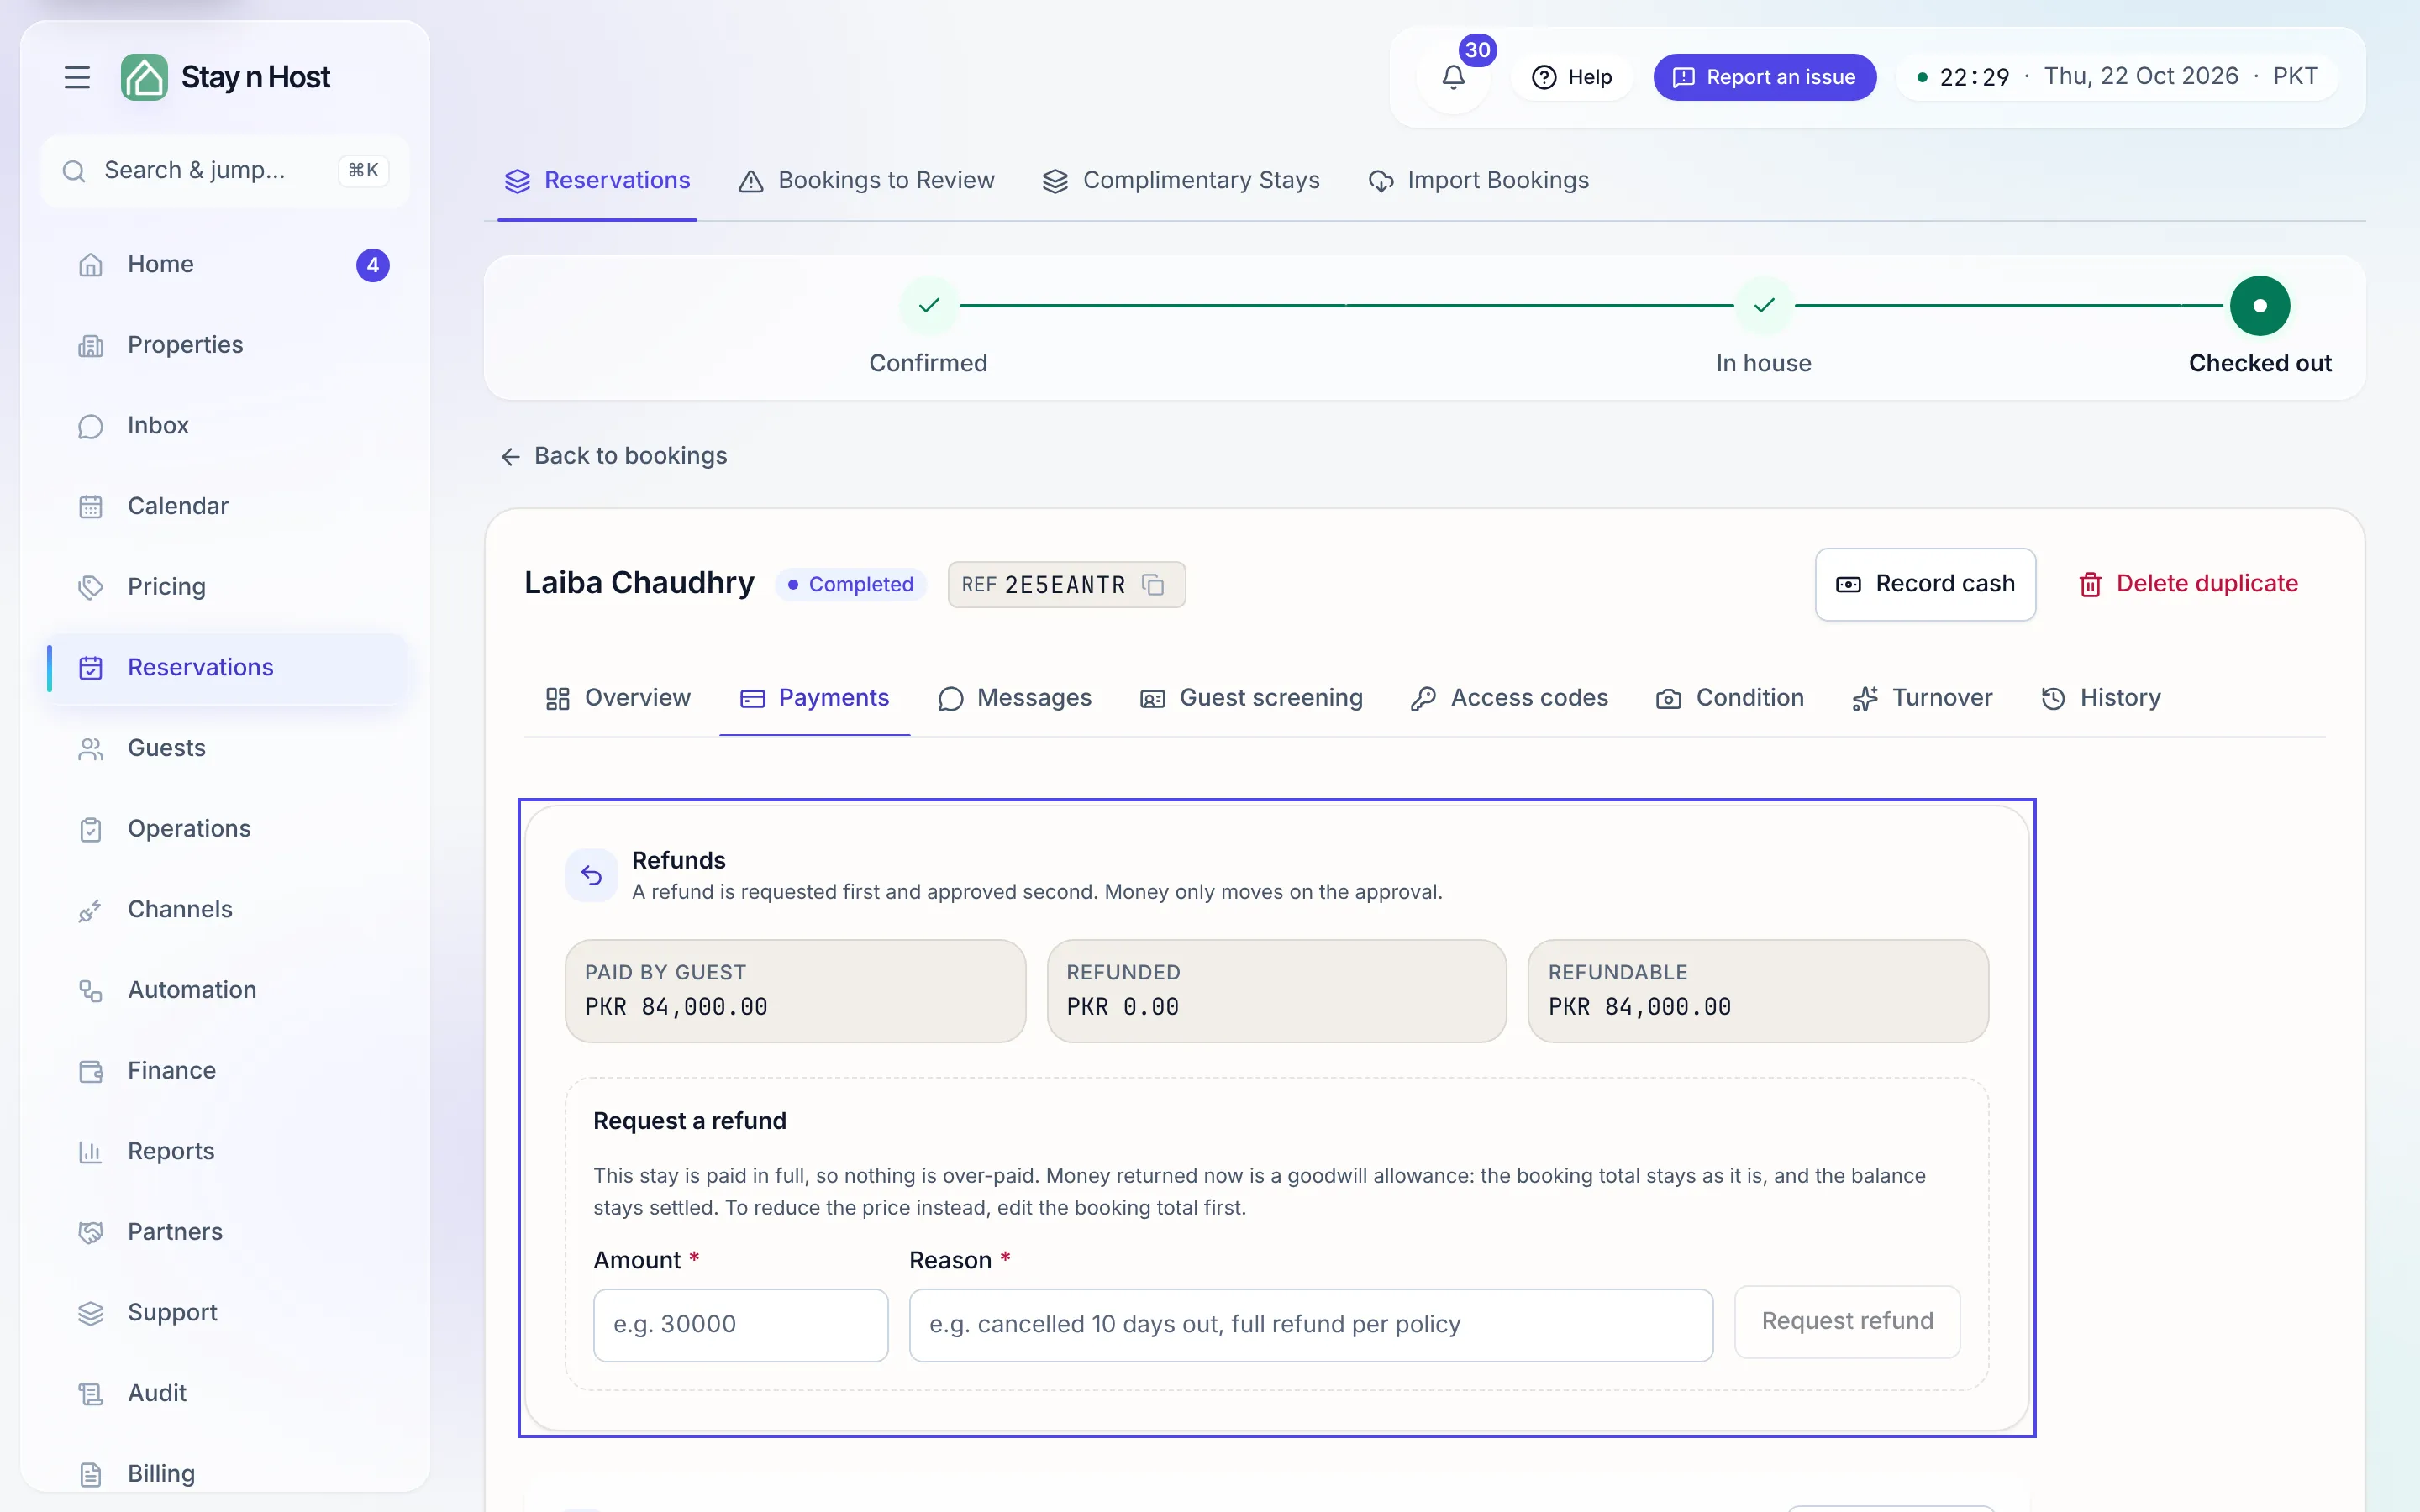
Task: Open Pricing in the sidebar
Action: pos(227,587)
